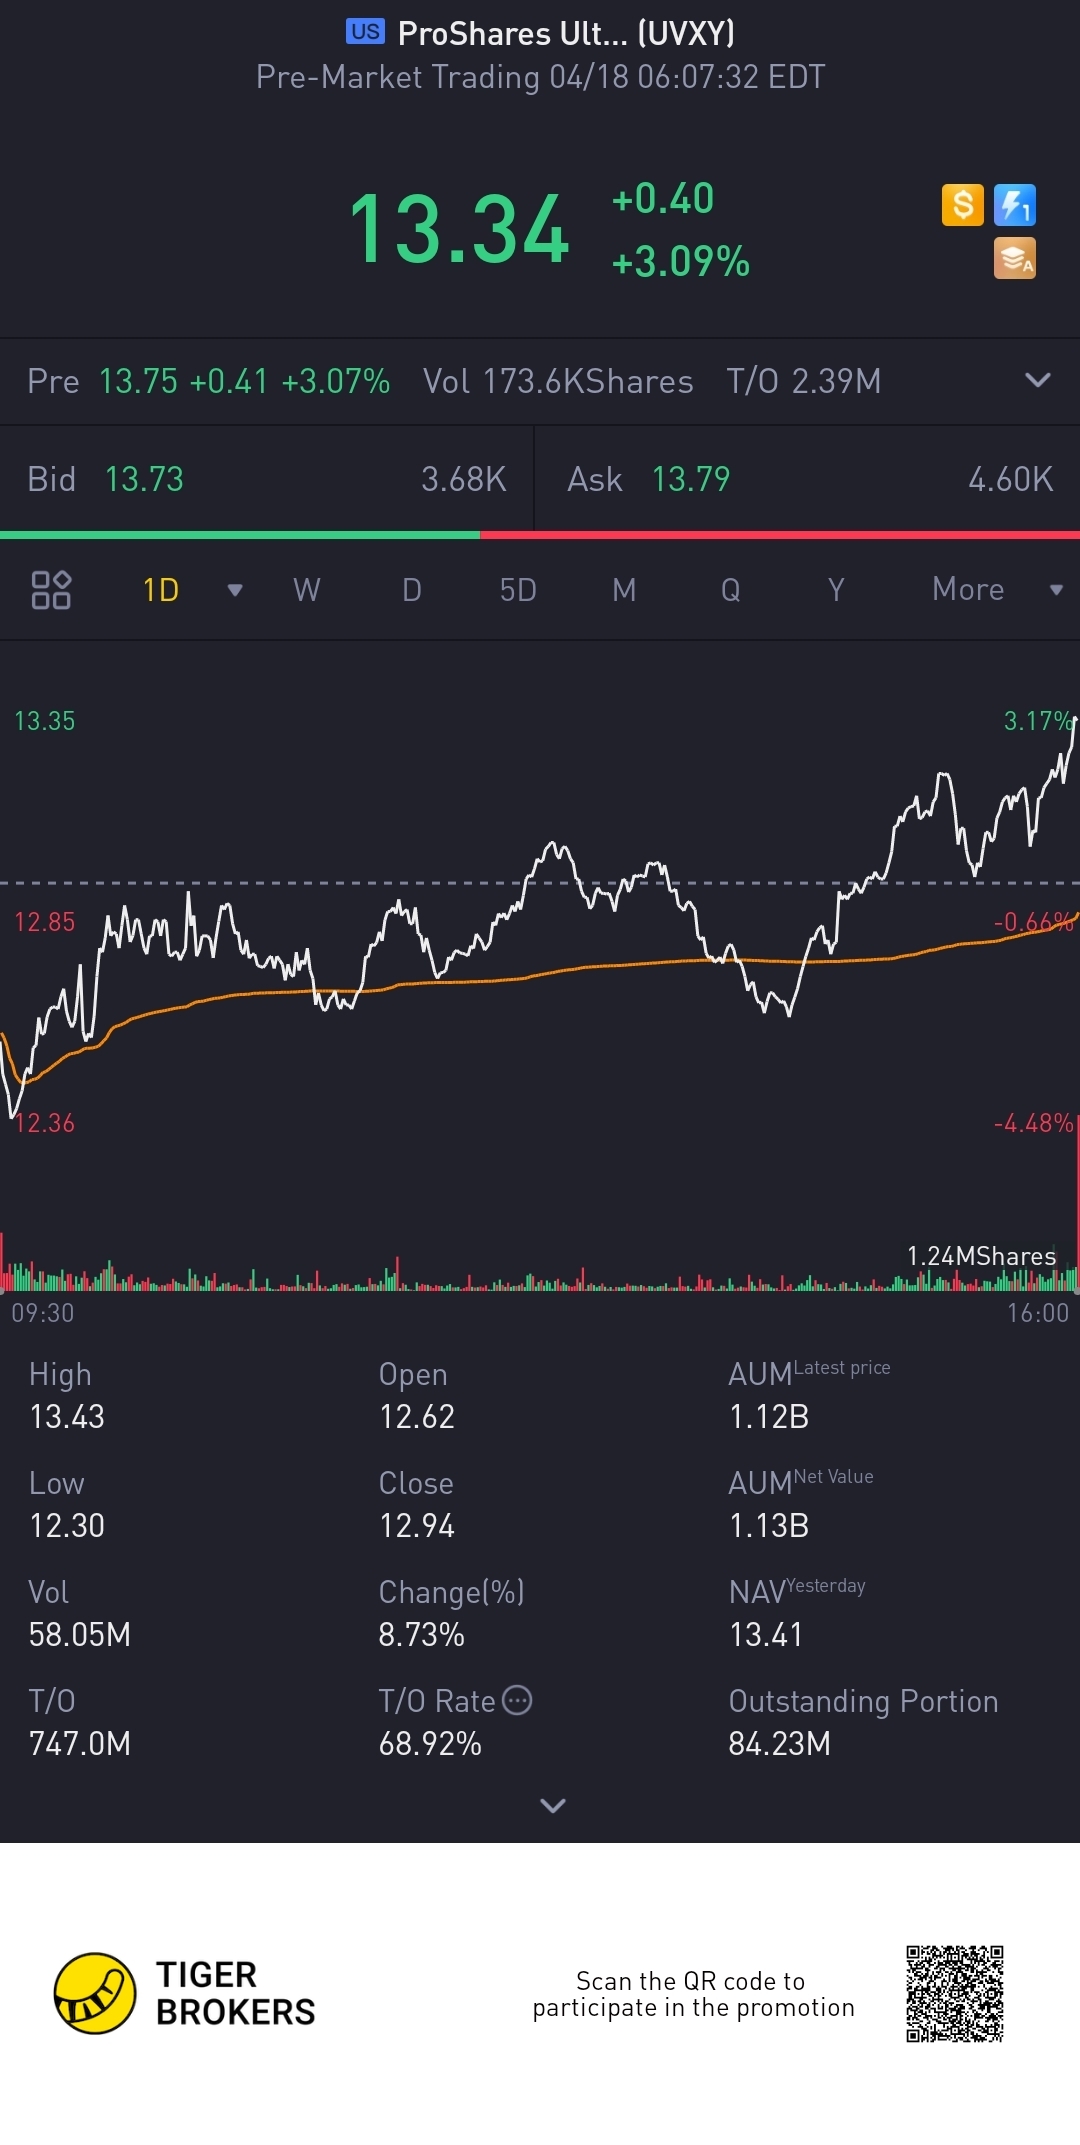Tap the T/O 2.39M pre-market turnover
1080x2145 pixels.
(x=804, y=381)
